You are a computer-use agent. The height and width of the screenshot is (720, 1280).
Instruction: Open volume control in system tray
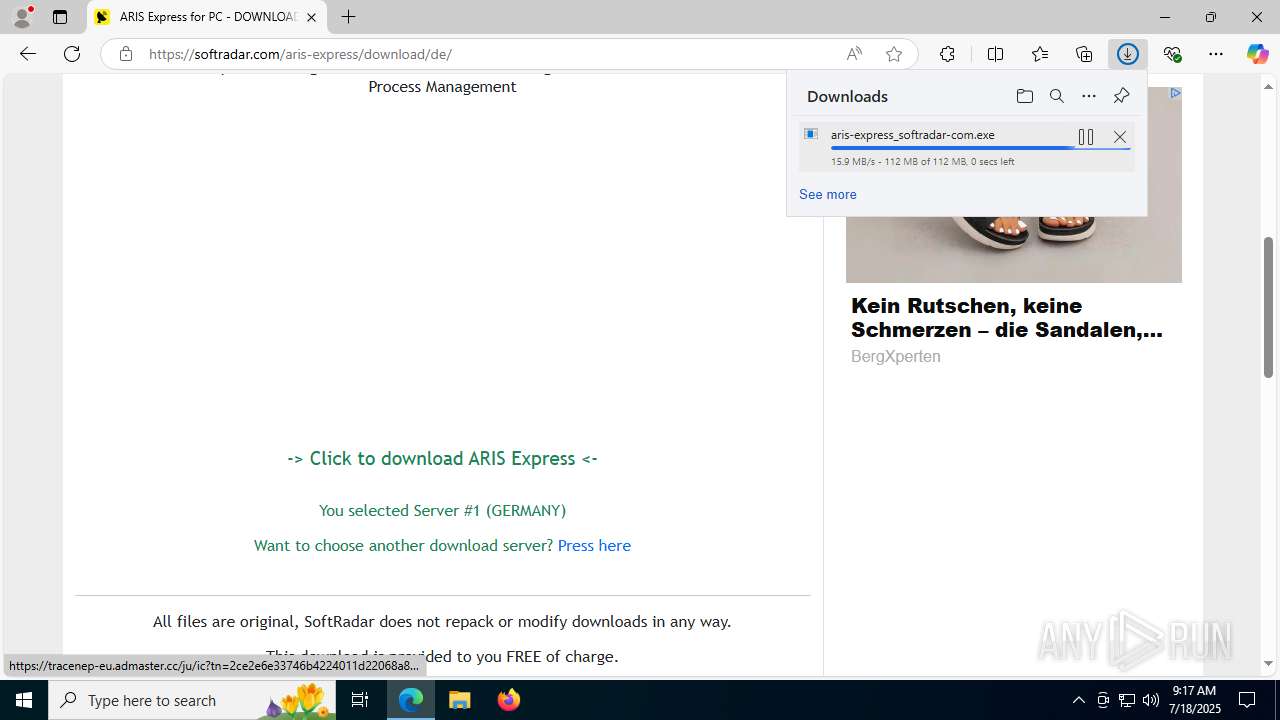click(1151, 700)
